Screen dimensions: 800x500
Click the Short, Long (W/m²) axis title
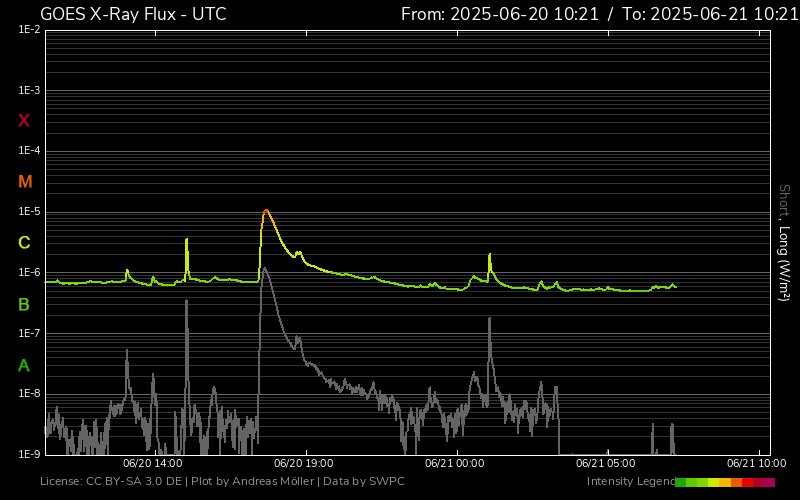pyautogui.click(x=785, y=240)
